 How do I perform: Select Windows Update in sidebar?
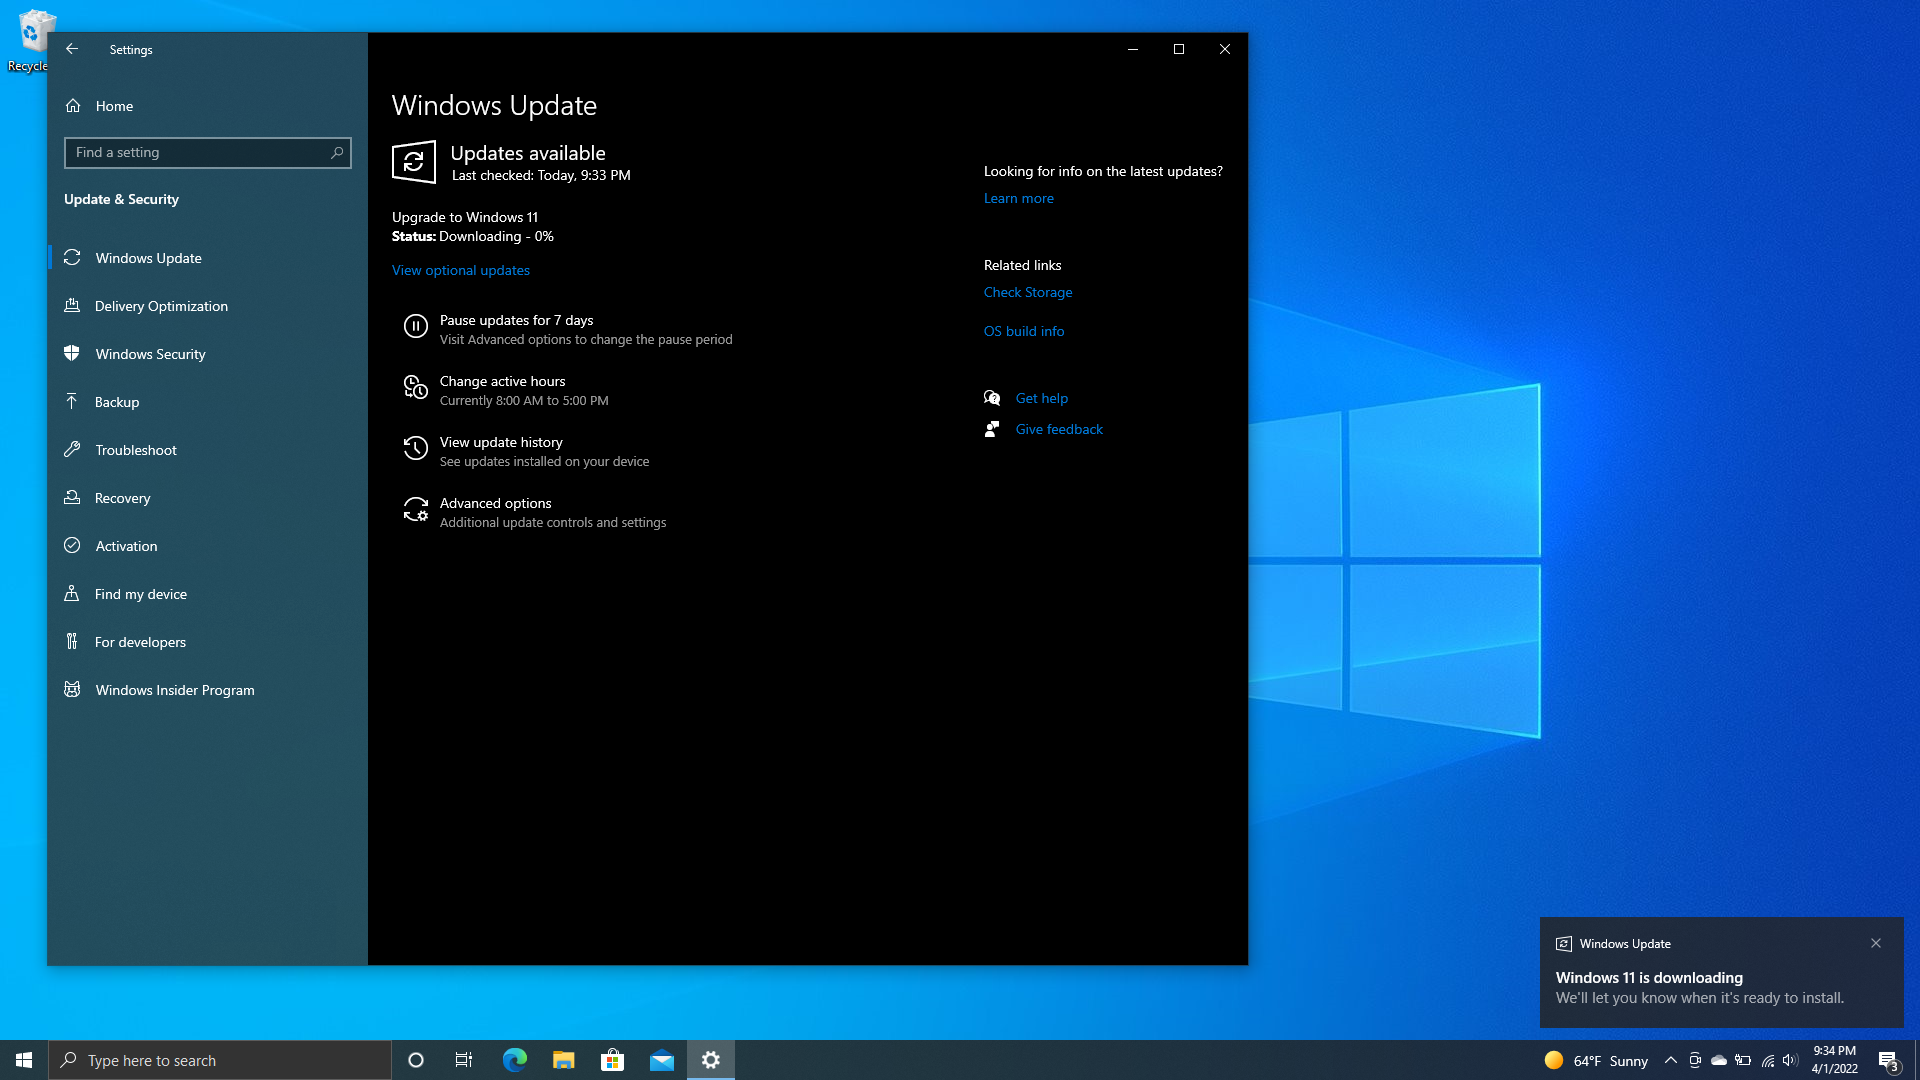208,258
